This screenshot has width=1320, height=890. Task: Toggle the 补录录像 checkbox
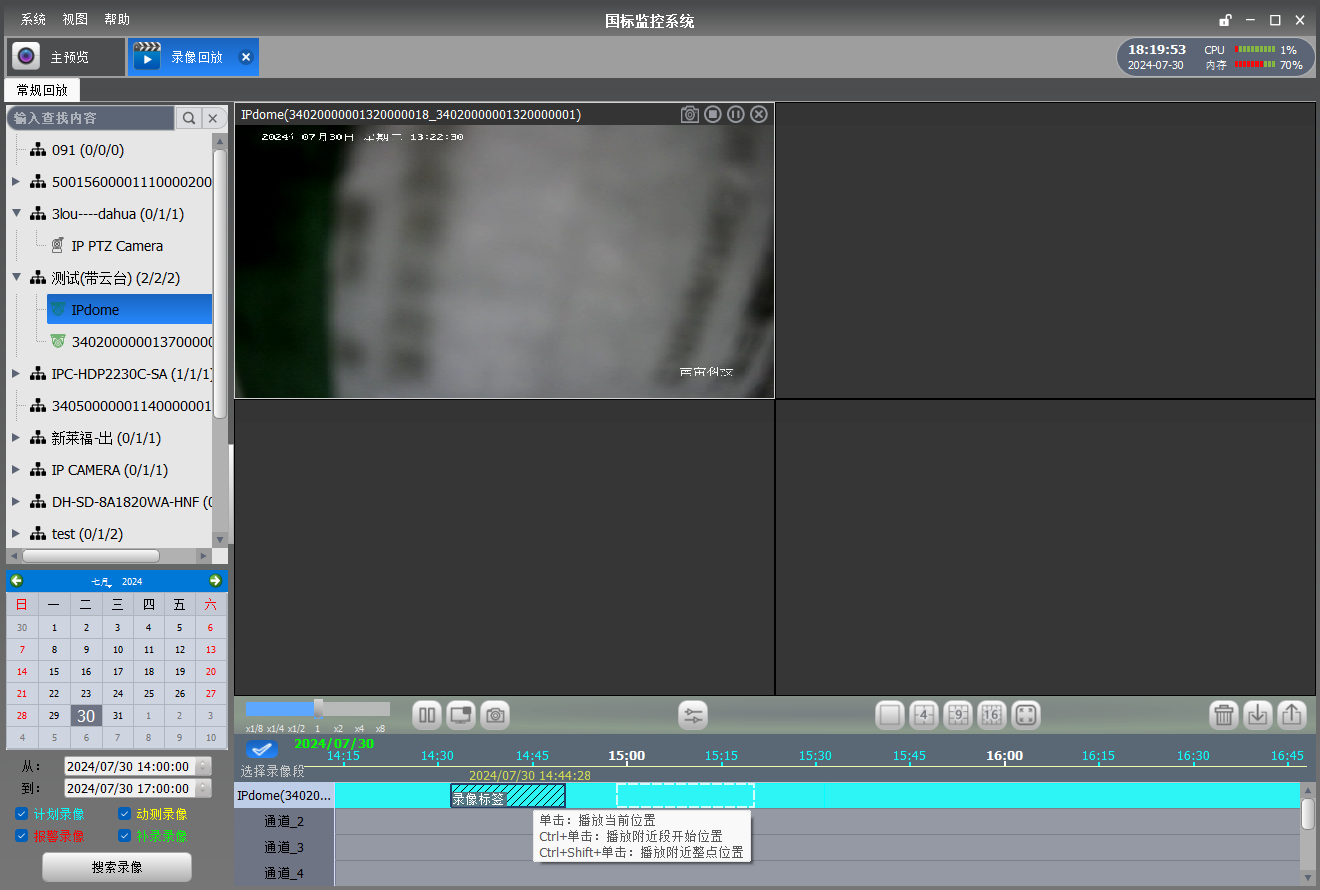pyautogui.click(x=125, y=836)
